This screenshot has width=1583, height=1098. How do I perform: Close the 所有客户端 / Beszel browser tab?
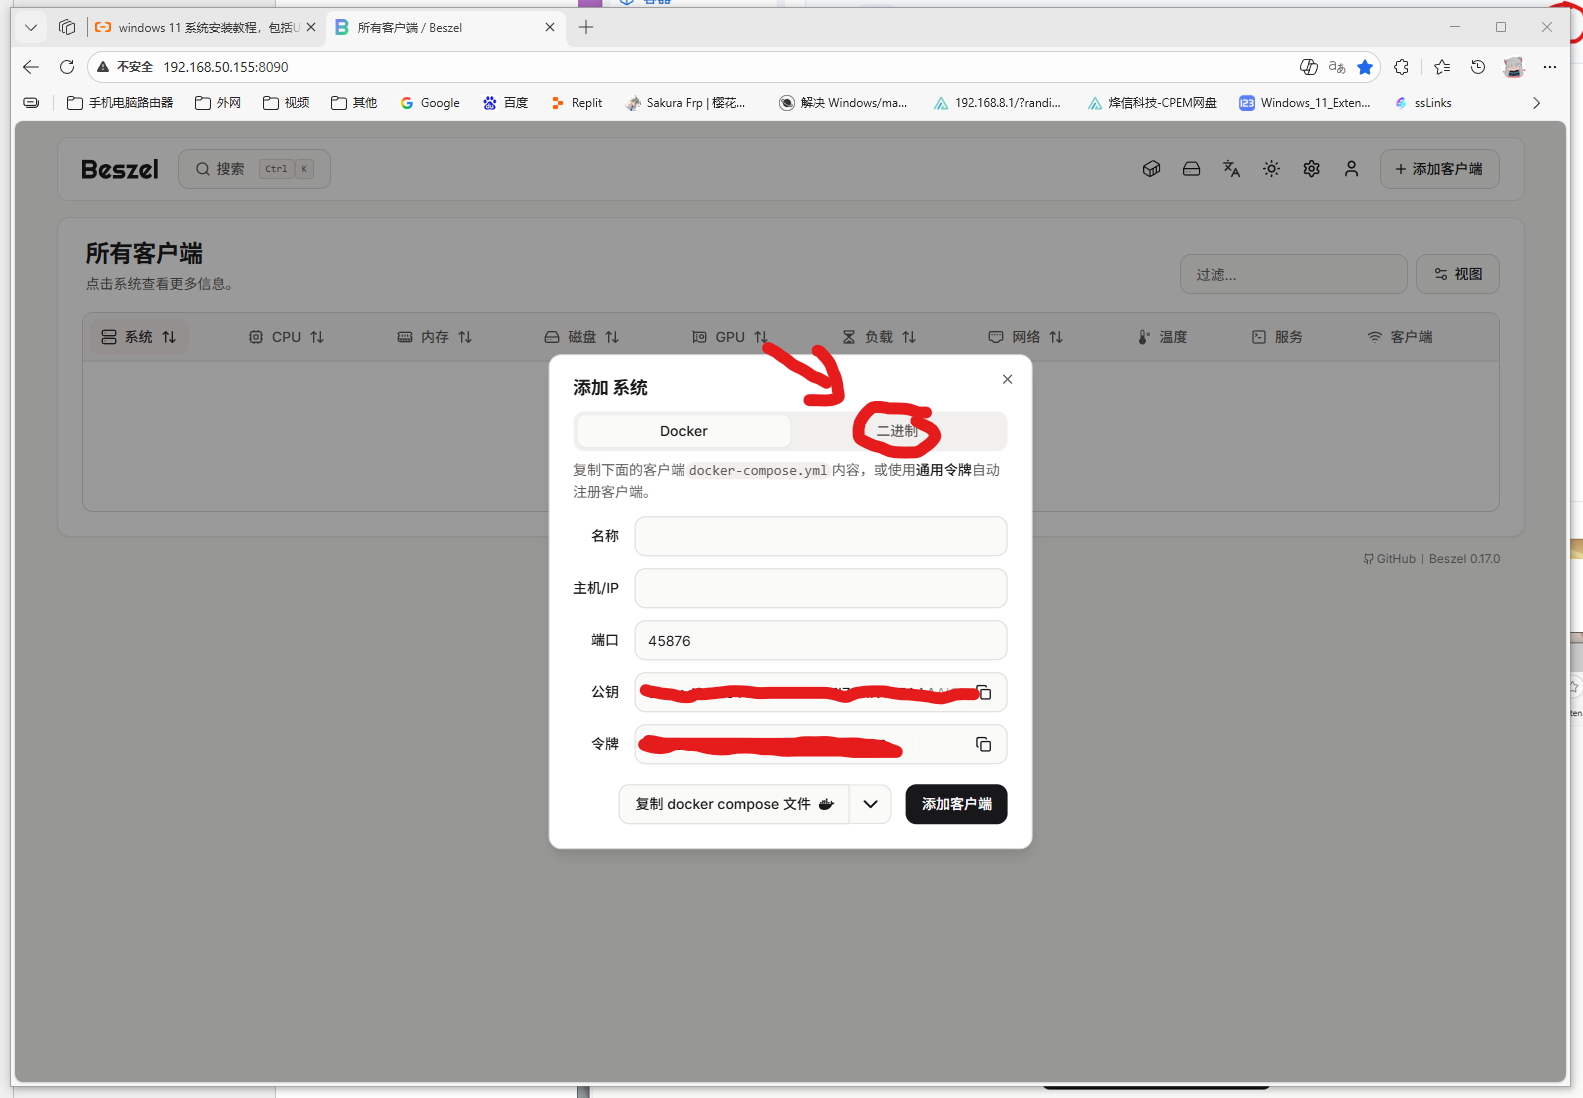pyautogui.click(x=550, y=27)
